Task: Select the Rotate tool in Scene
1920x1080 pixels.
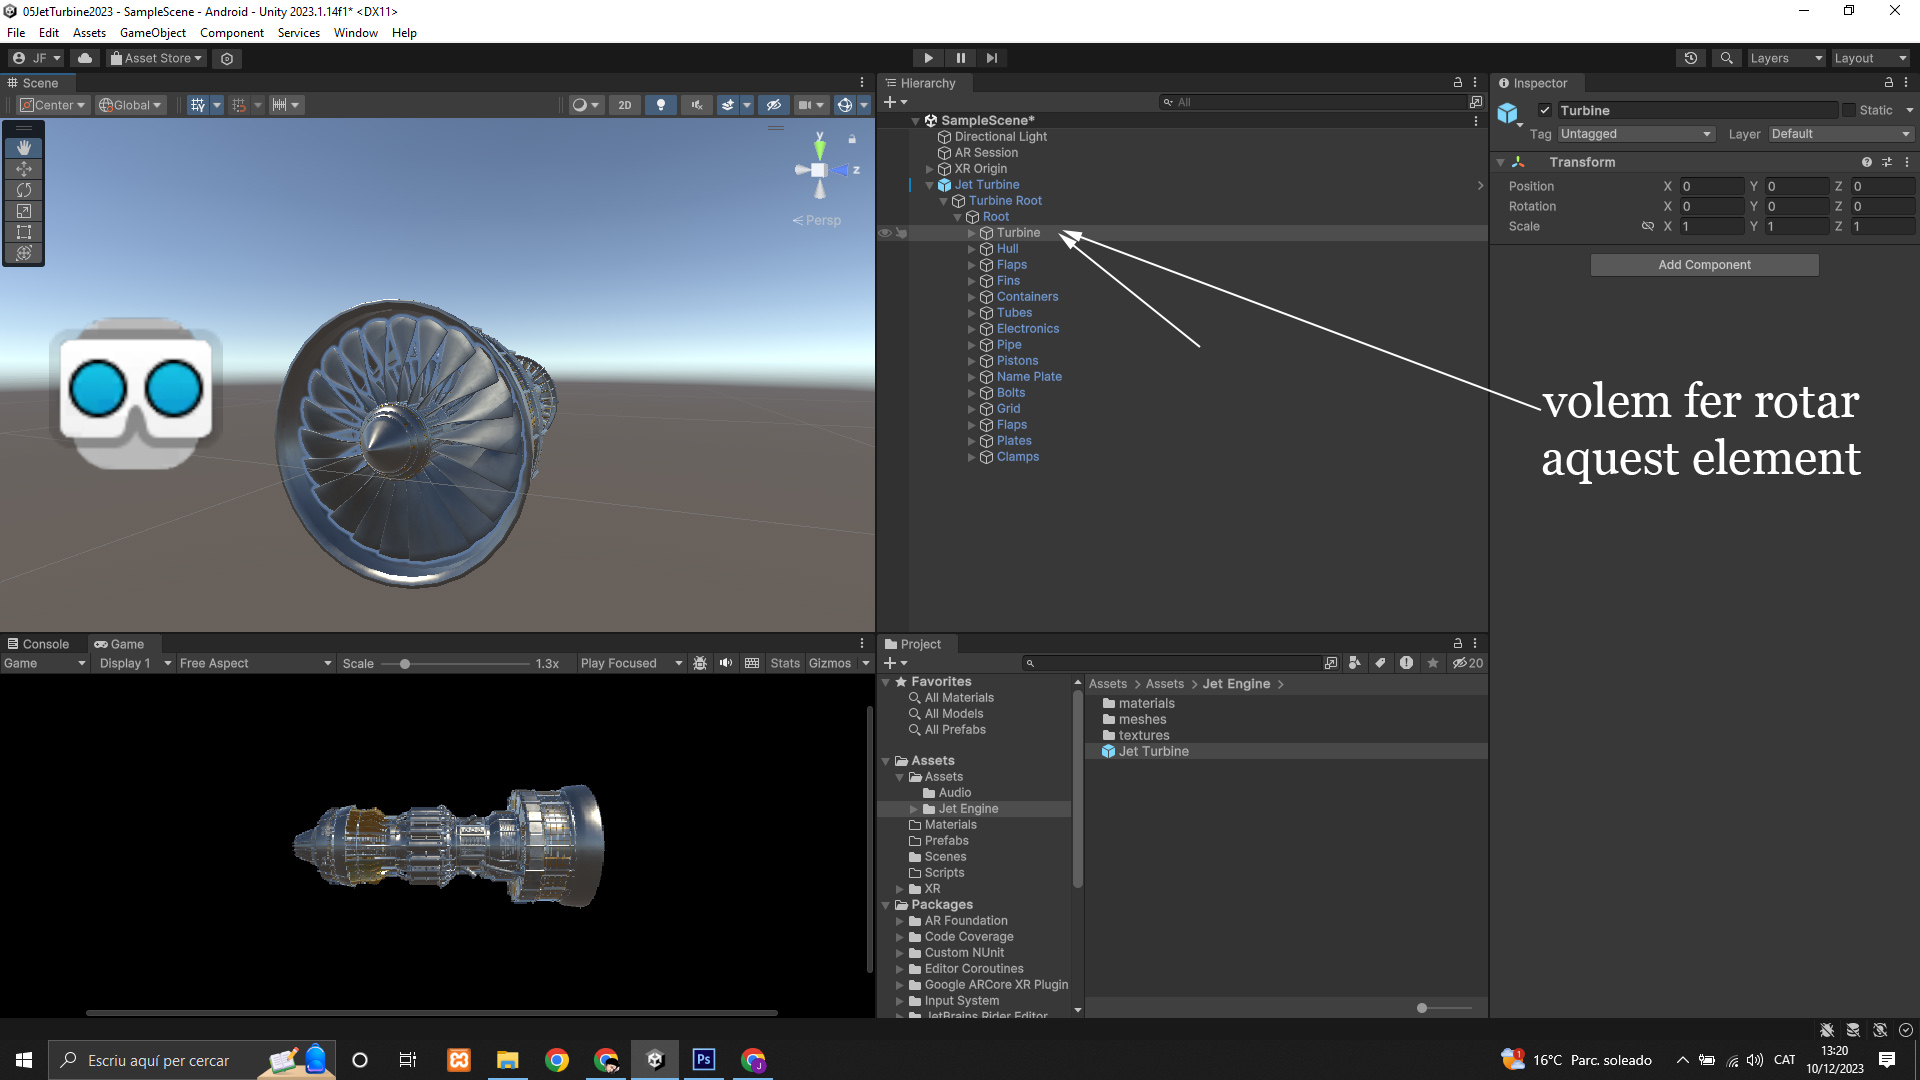Action: pos(24,190)
